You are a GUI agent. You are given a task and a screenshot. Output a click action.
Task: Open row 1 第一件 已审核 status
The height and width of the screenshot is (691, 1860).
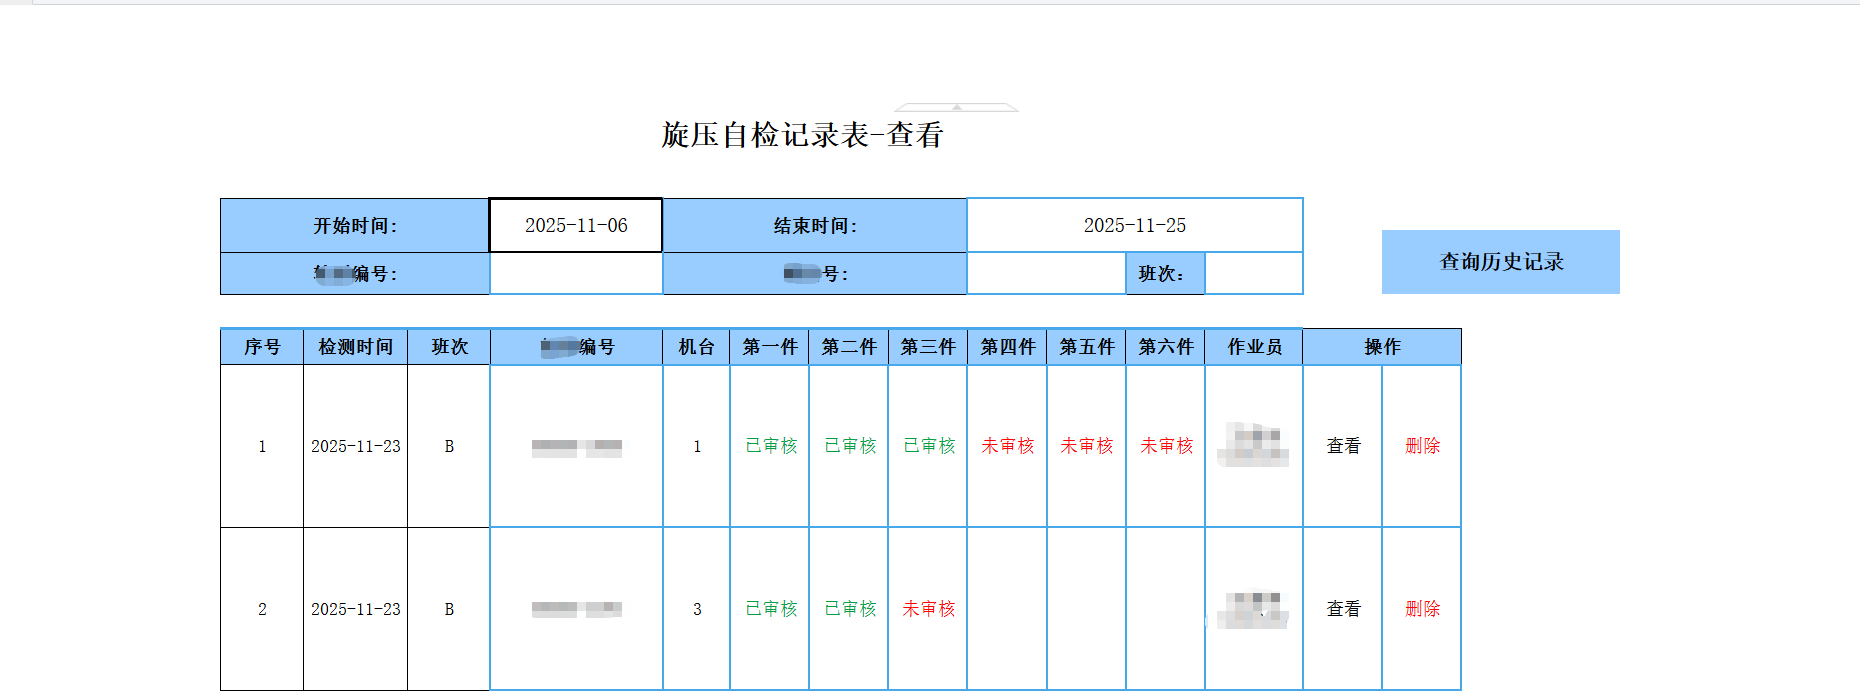click(x=771, y=446)
